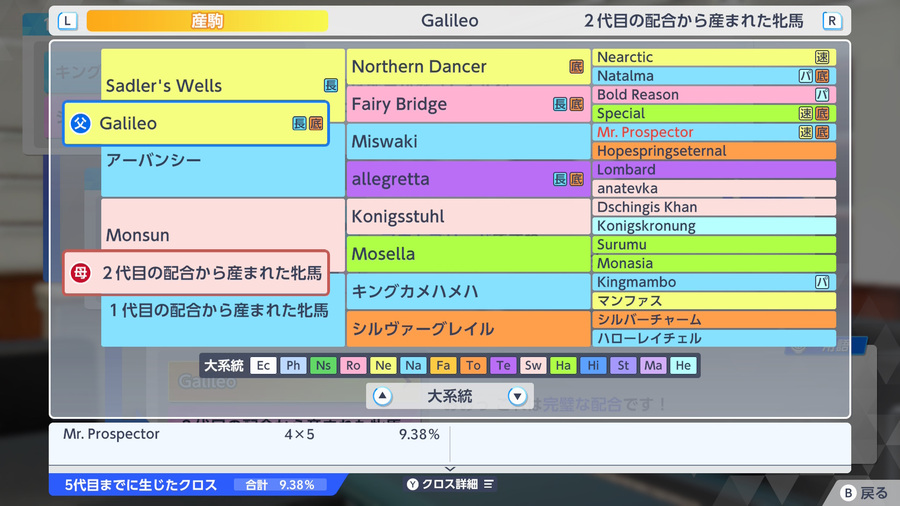The height and width of the screenshot is (506, 900).
Task: Click the L shoulder button icon
Action: point(68,21)
